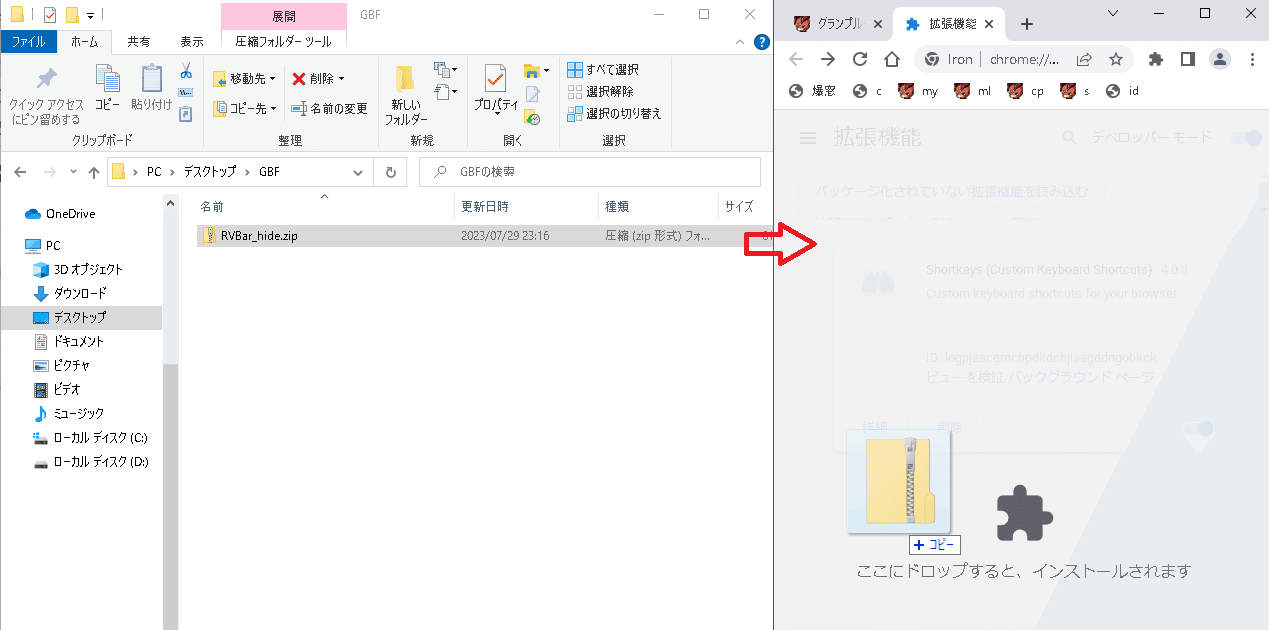1269x630 pixels.
Task: Open Extensions puzzle icon in browser toolbar
Action: (x=1156, y=59)
